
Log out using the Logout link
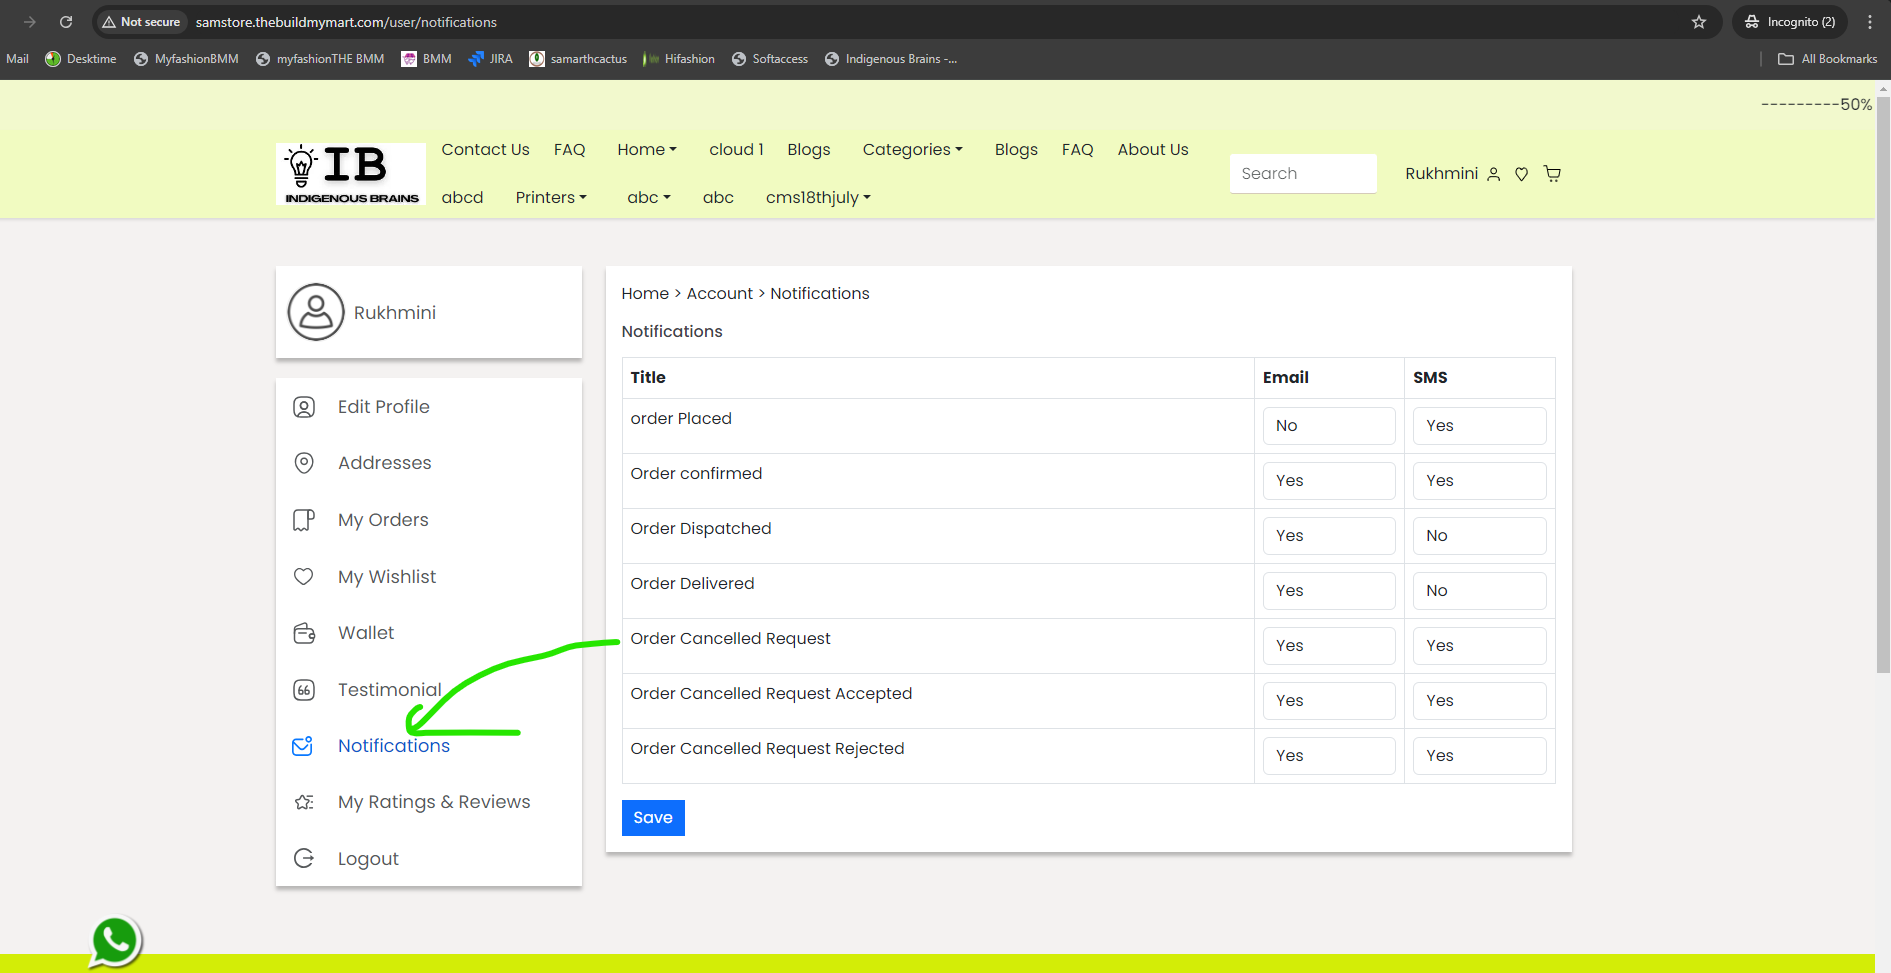(x=368, y=859)
